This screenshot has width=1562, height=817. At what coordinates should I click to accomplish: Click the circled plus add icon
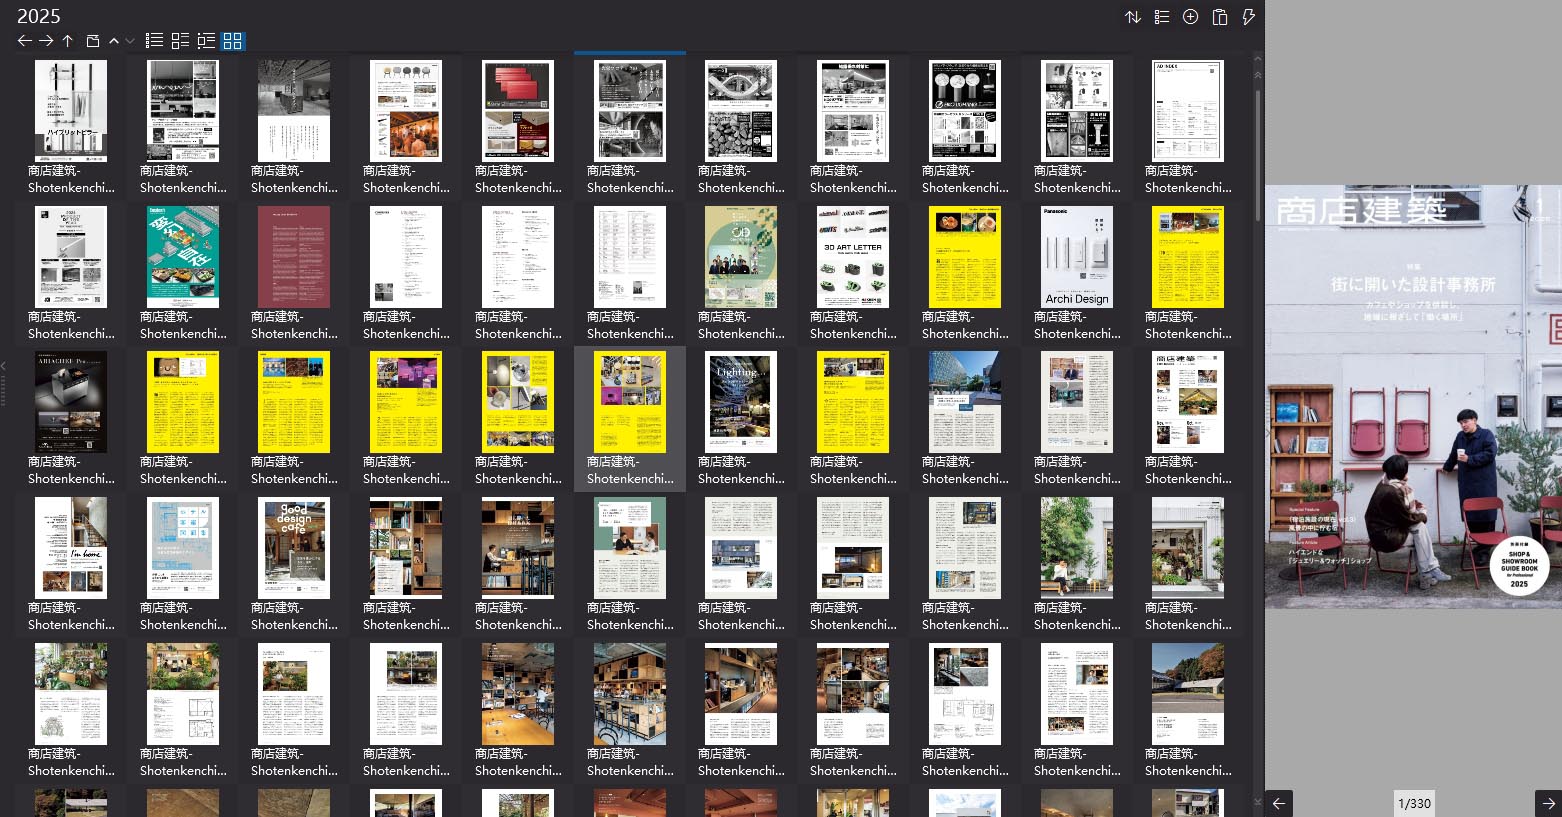(x=1190, y=17)
